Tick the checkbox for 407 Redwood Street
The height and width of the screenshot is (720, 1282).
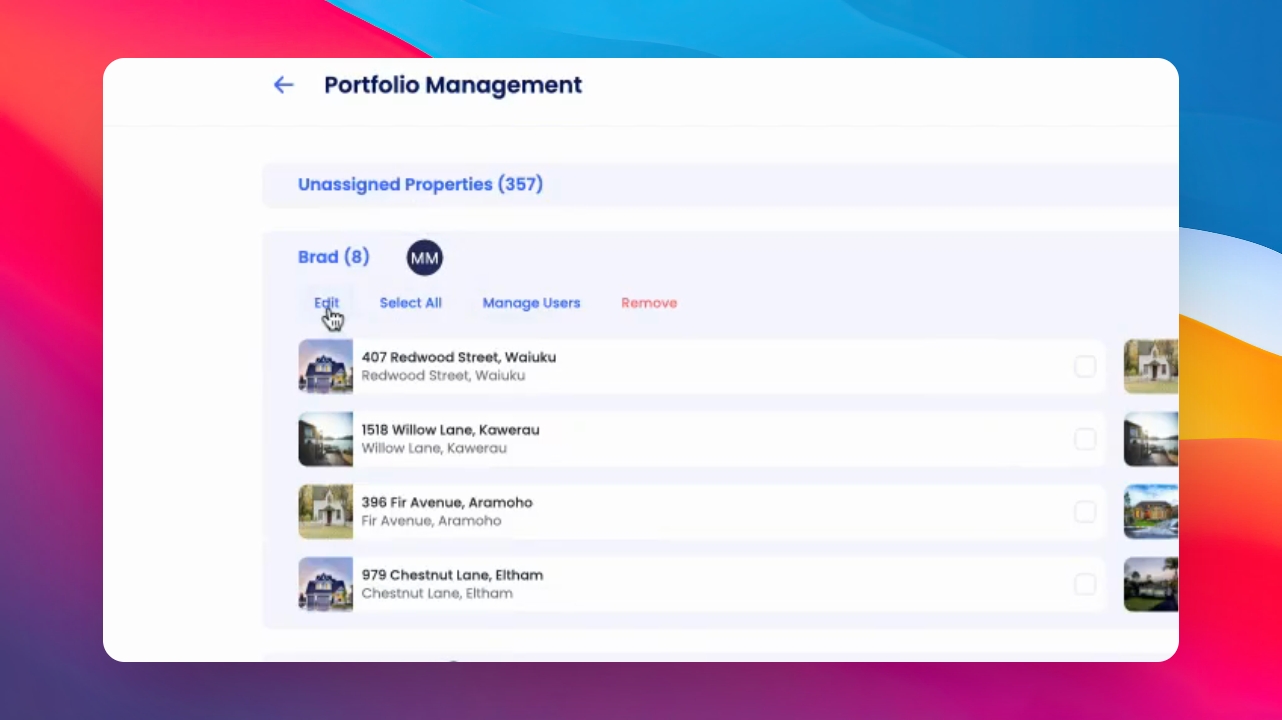(1085, 367)
